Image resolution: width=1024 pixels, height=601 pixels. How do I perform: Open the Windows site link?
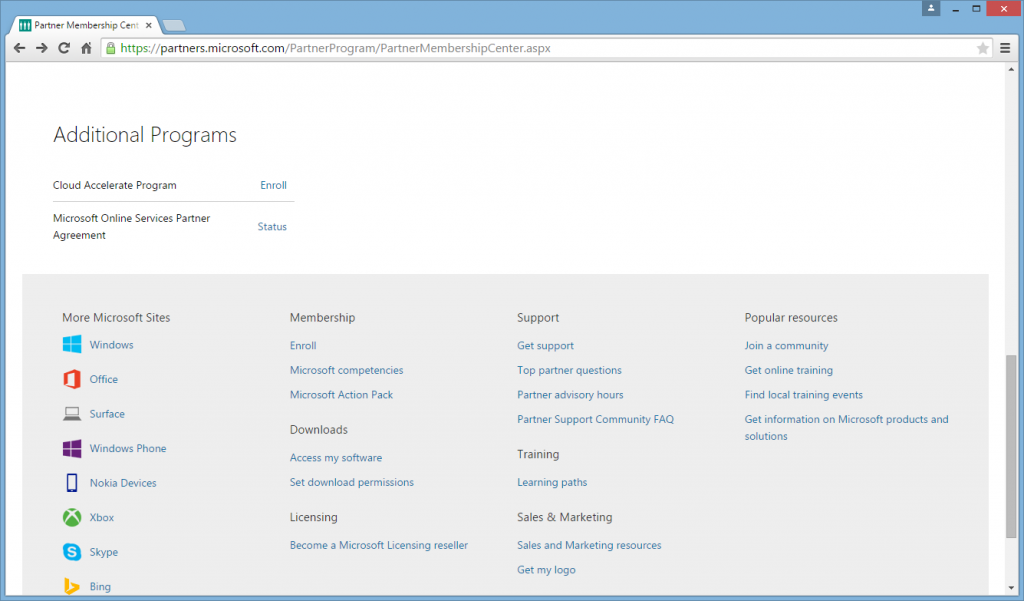(x=111, y=345)
